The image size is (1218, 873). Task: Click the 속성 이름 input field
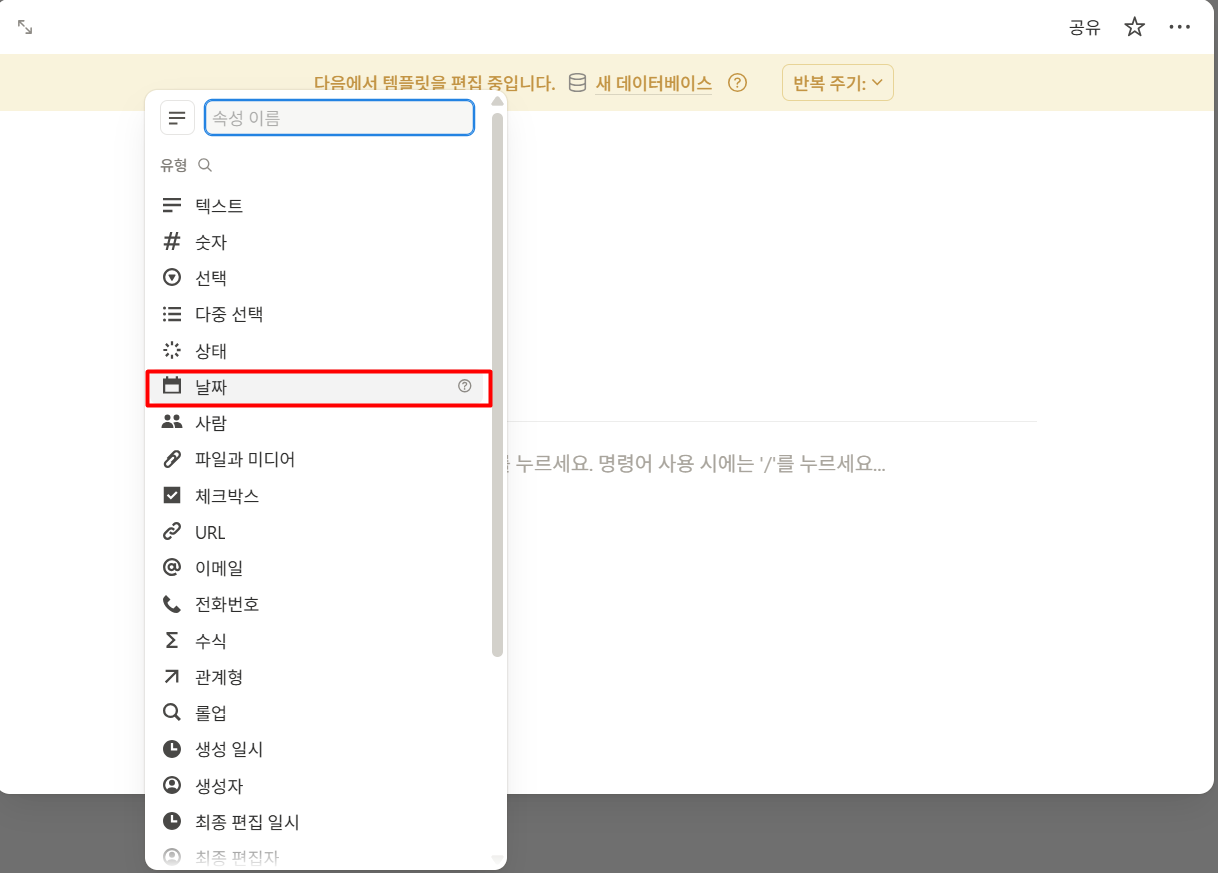click(x=339, y=117)
